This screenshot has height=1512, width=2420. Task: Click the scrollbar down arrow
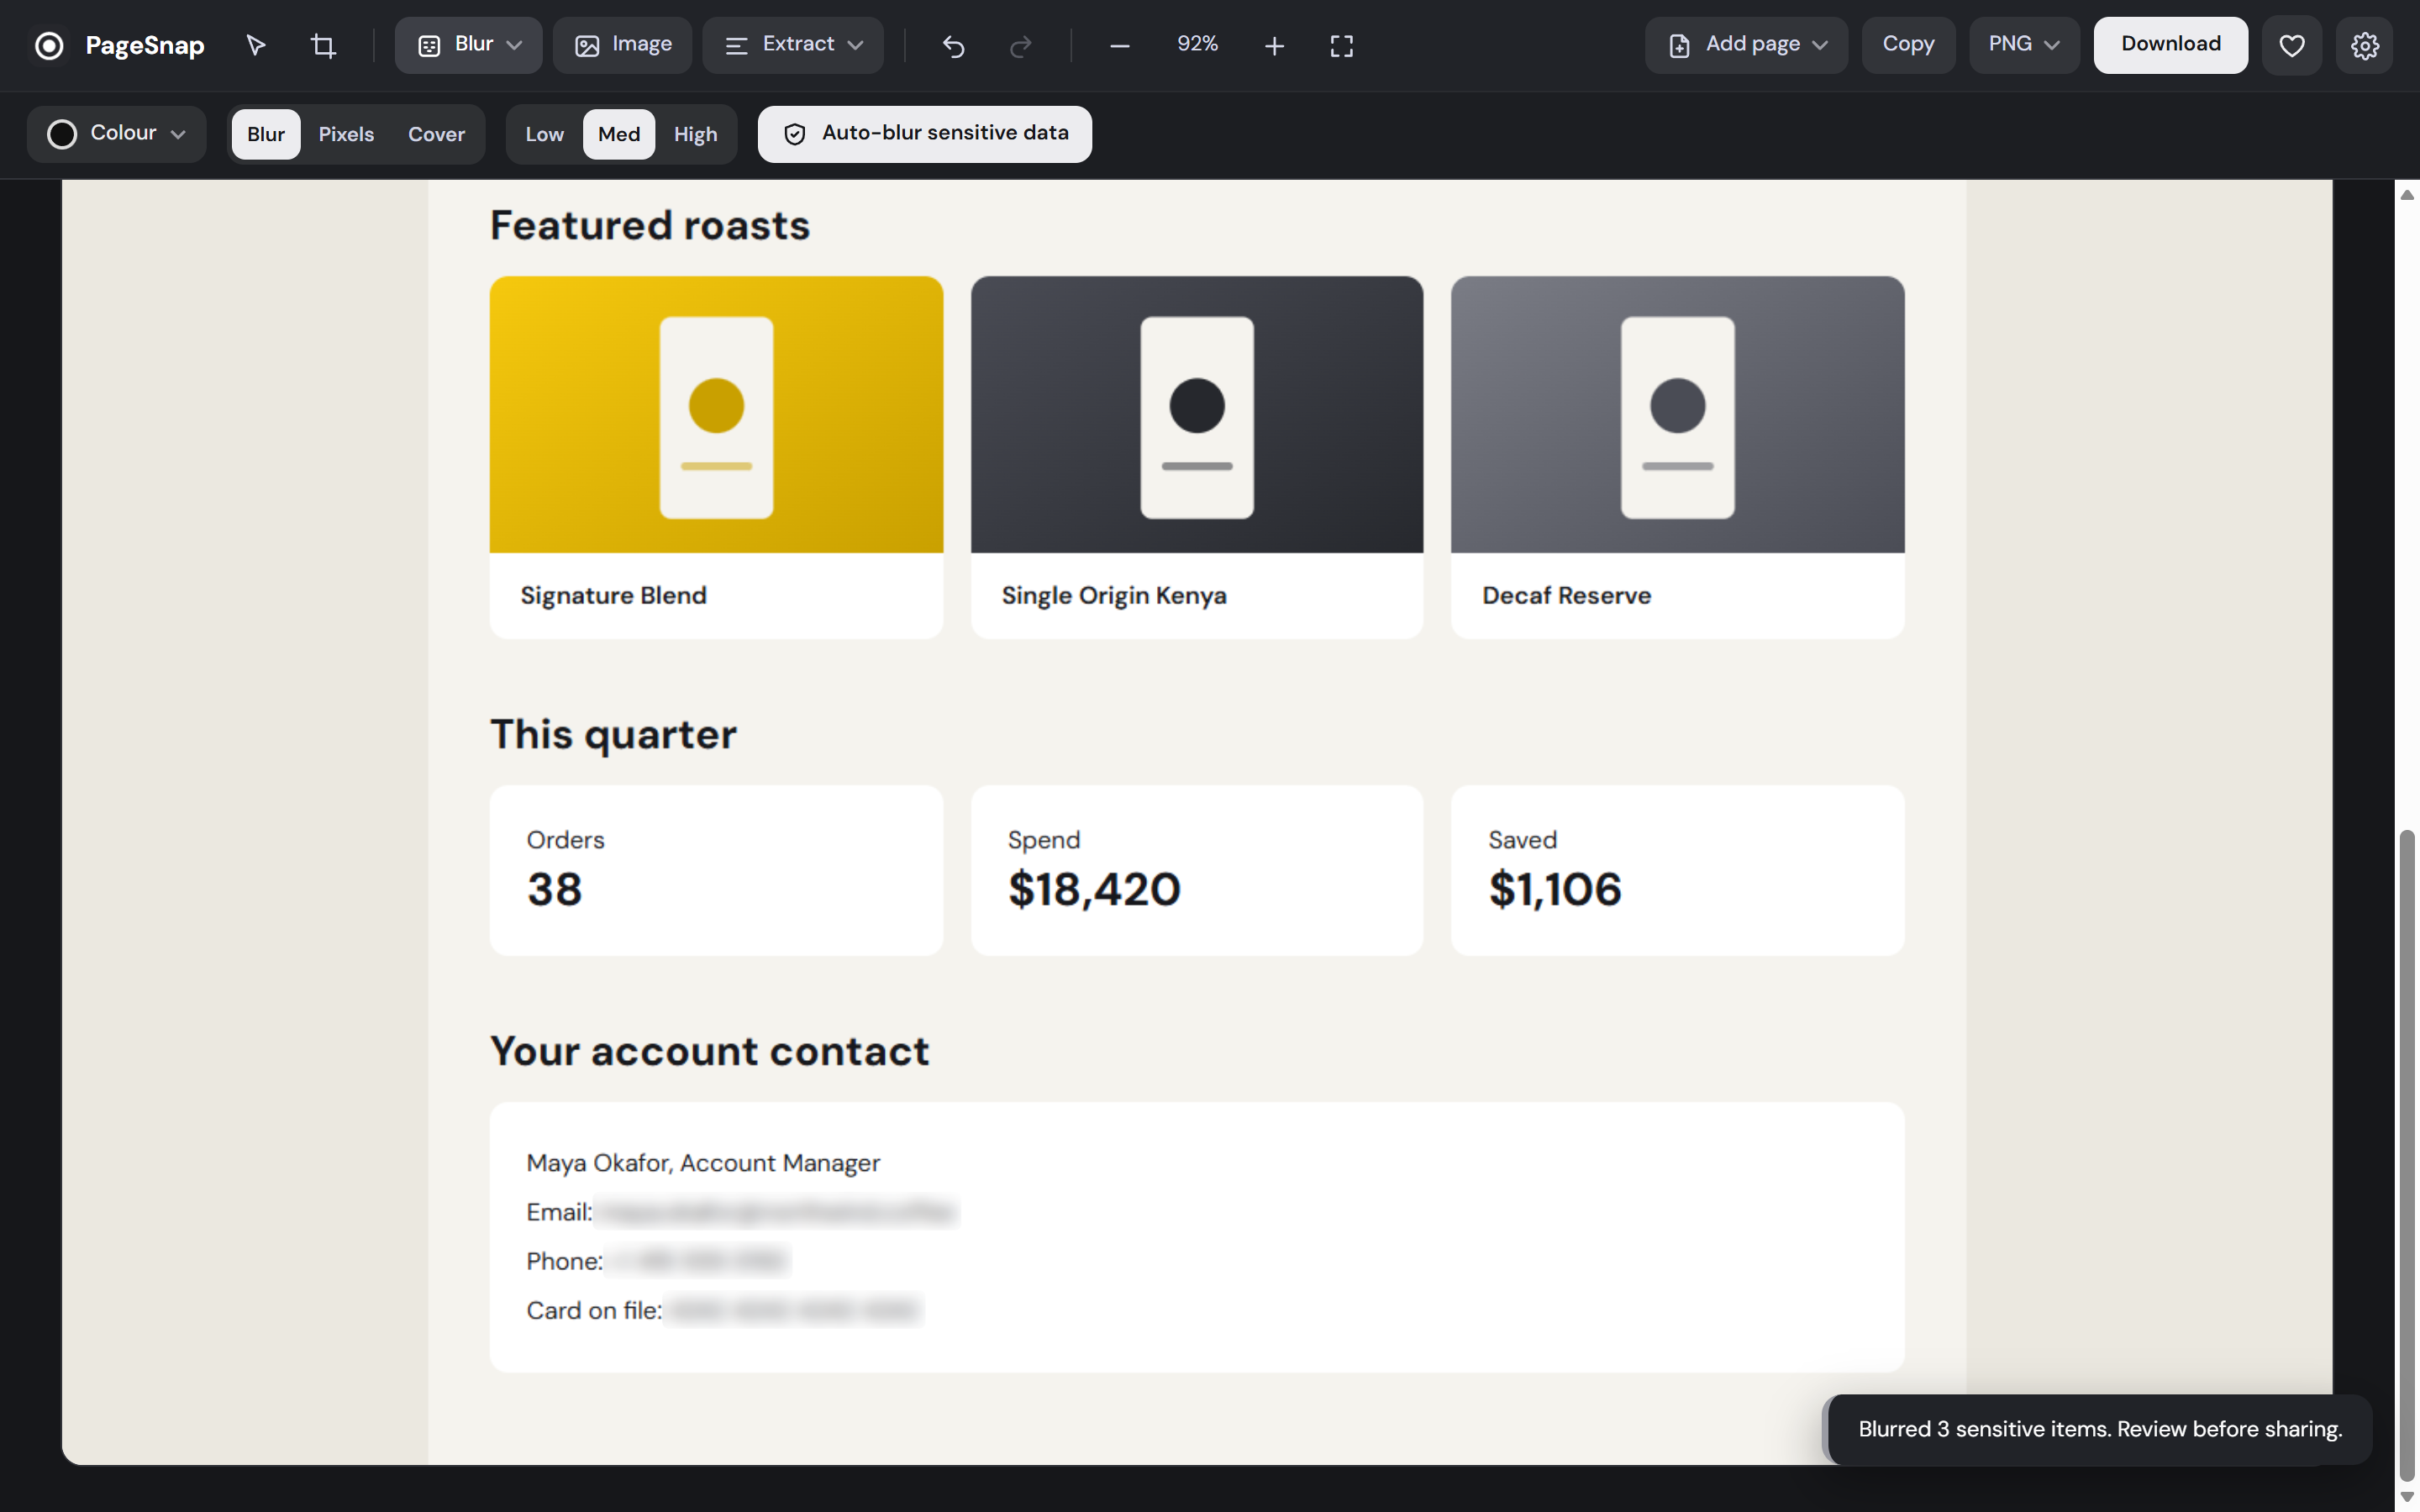click(2407, 1497)
